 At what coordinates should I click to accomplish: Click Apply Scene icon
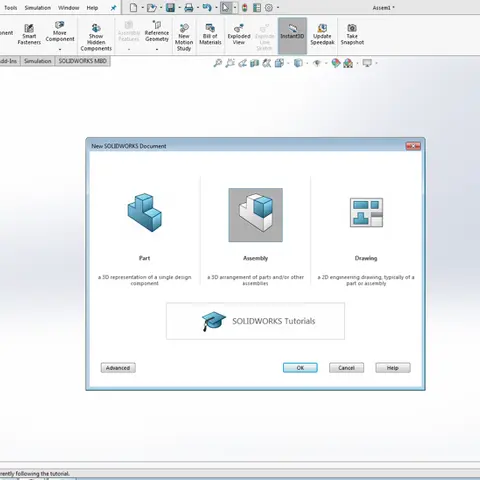[x=348, y=63]
